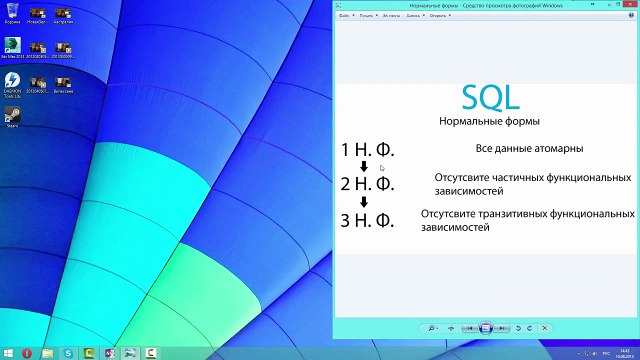
Task: Expand the small arrow beside the zoom magnifier
Action: click(x=438, y=329)
